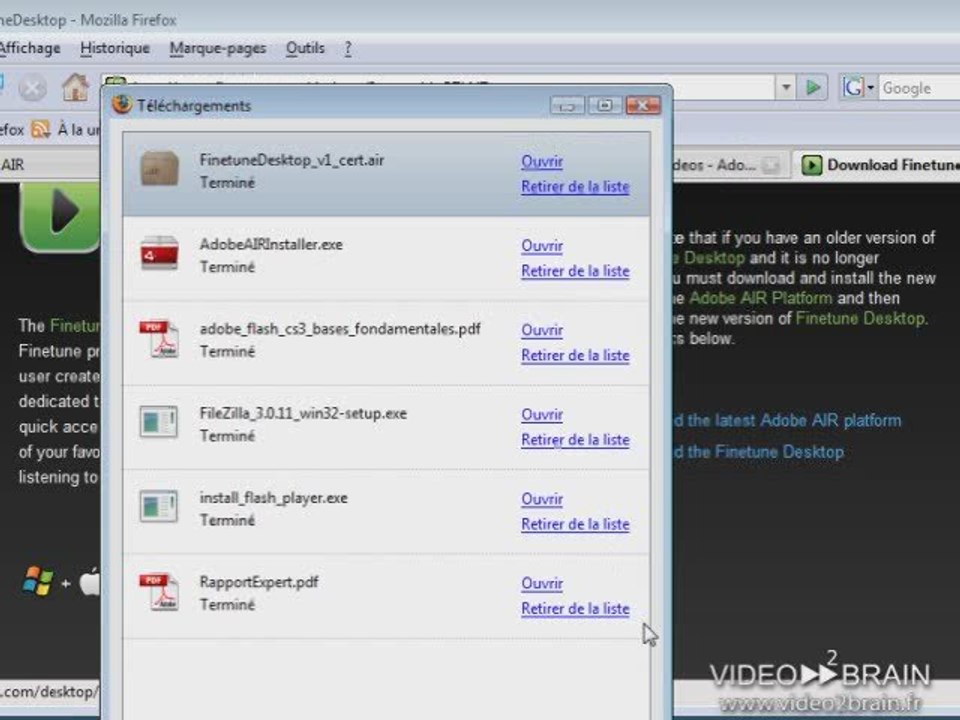This screenshot has height=720, width=960.
Task: Click green Adobe AIR Platform text link
Action: click(760, 298)
